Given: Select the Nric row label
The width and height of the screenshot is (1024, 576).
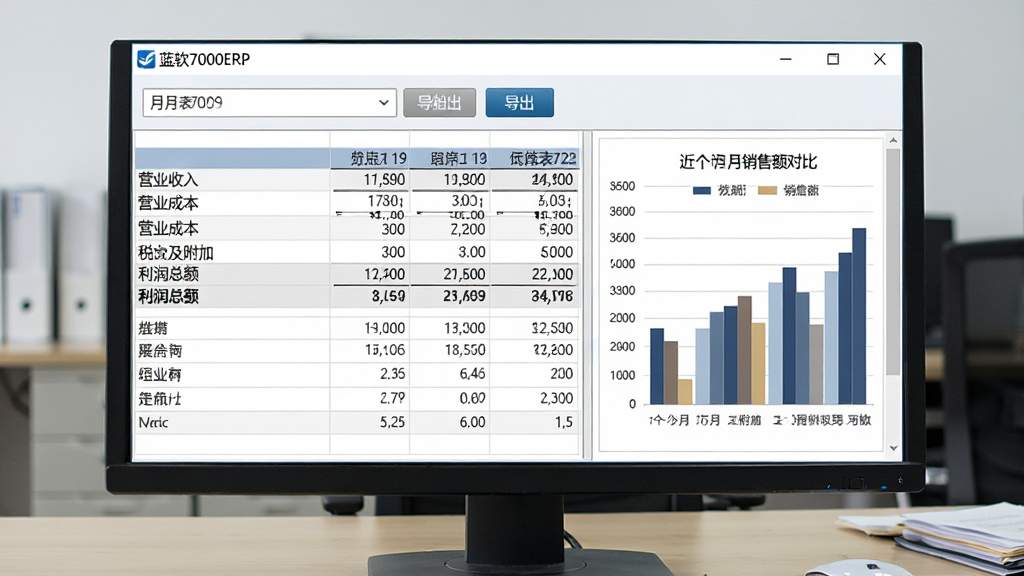Looking at the screenshot, I should (153, 423).
